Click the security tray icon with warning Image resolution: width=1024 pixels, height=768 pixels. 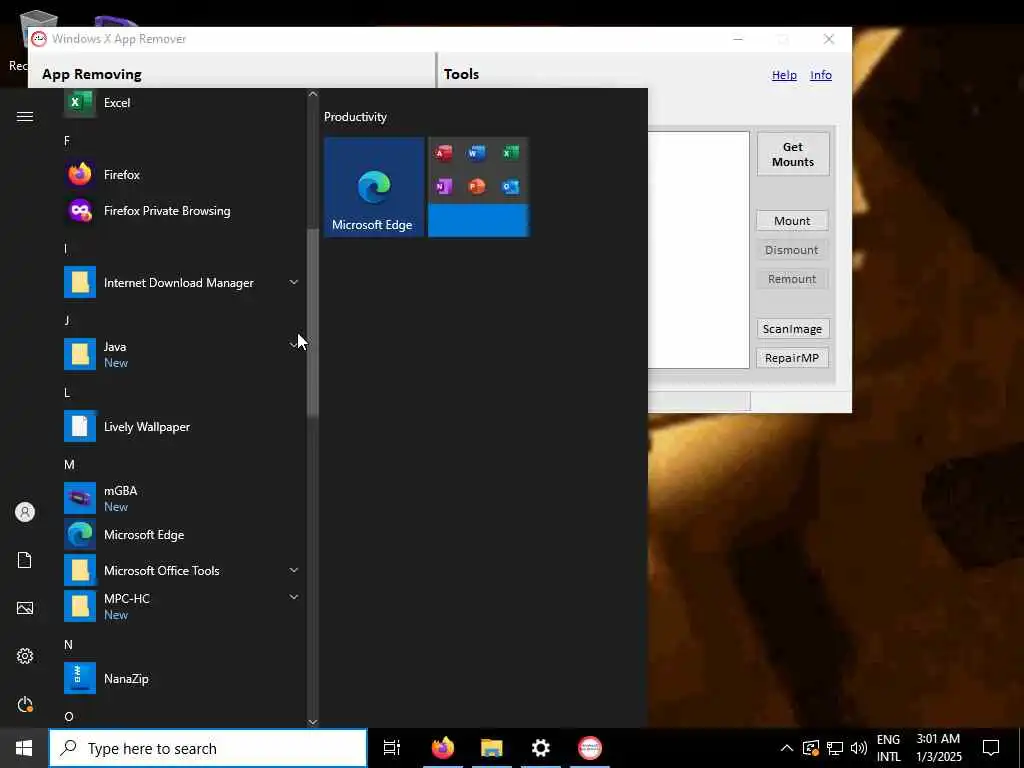click(x=811, y=748)
